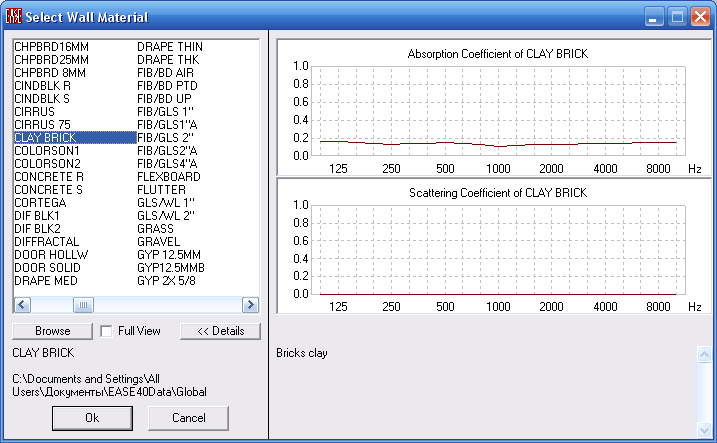Image resolution: width=717 pixels, height=443 pixels.
Task: Pick DRAPE THIN from the list
Action: pyautogui.click(x=170, y=47)
